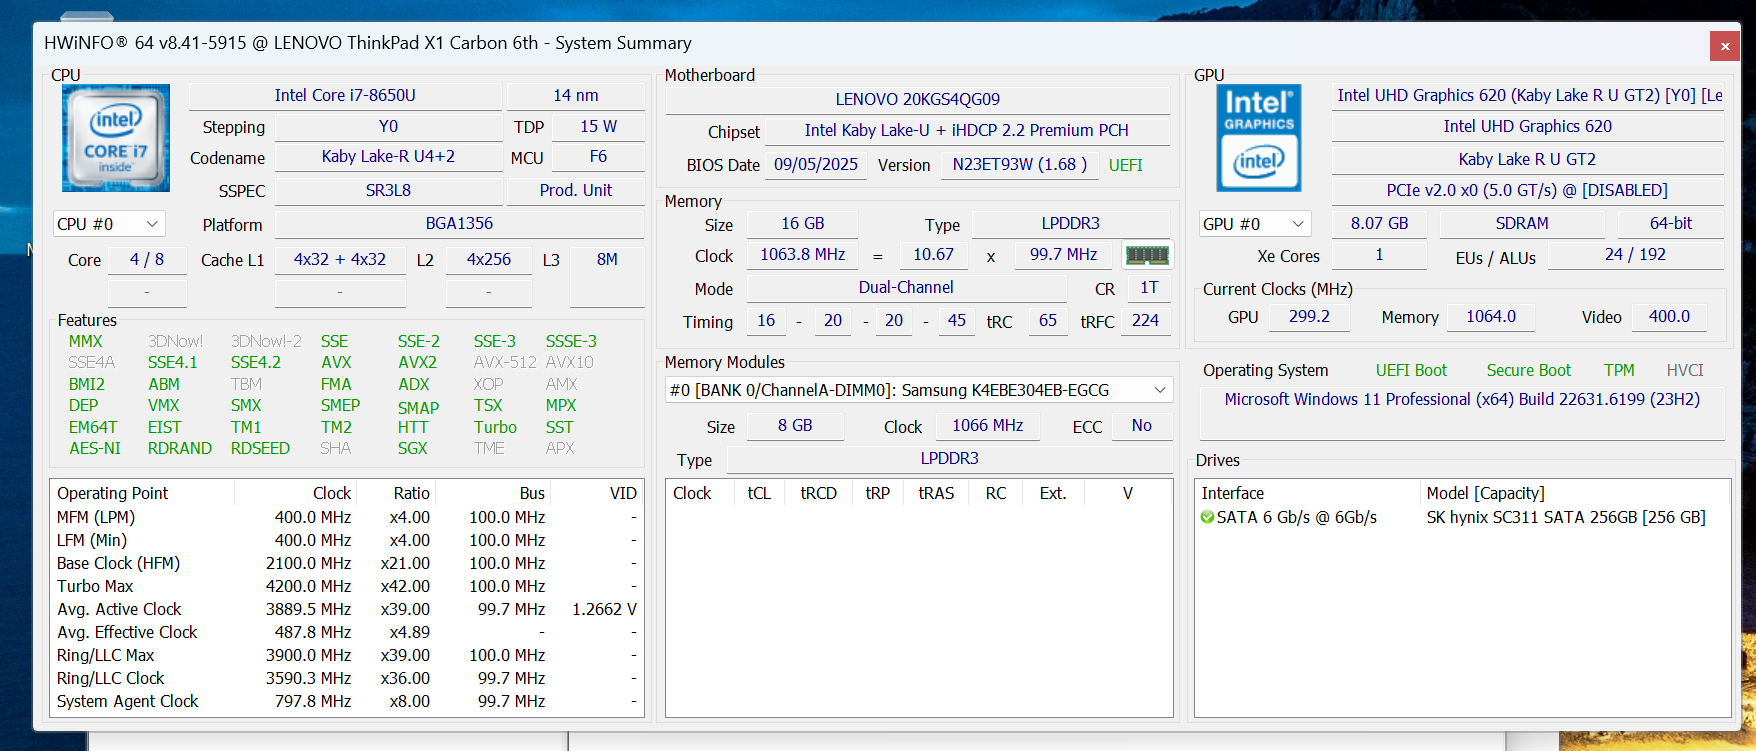Click the Kaby Lake-R U4+2 codename
Image resolution: width=1756 pixels, height=751 pixels.
pyautogui.click(x=388, y=157)
